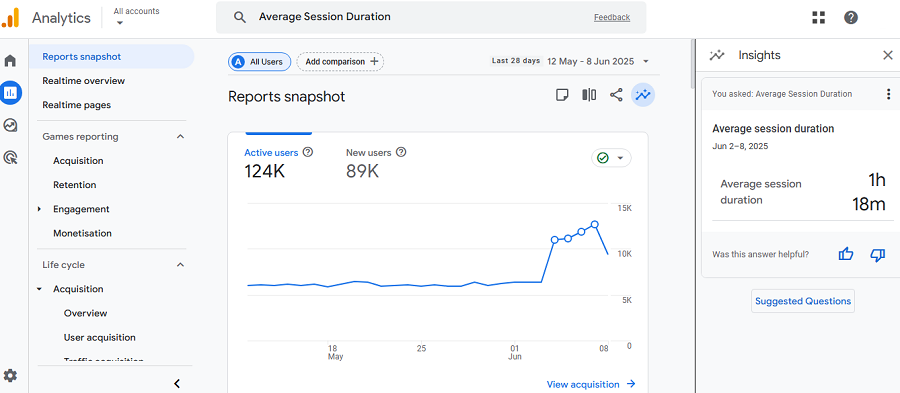This screenshot has width=900, height=393.
Task: Open the Home icon in left rail
Action: point(10,61)
